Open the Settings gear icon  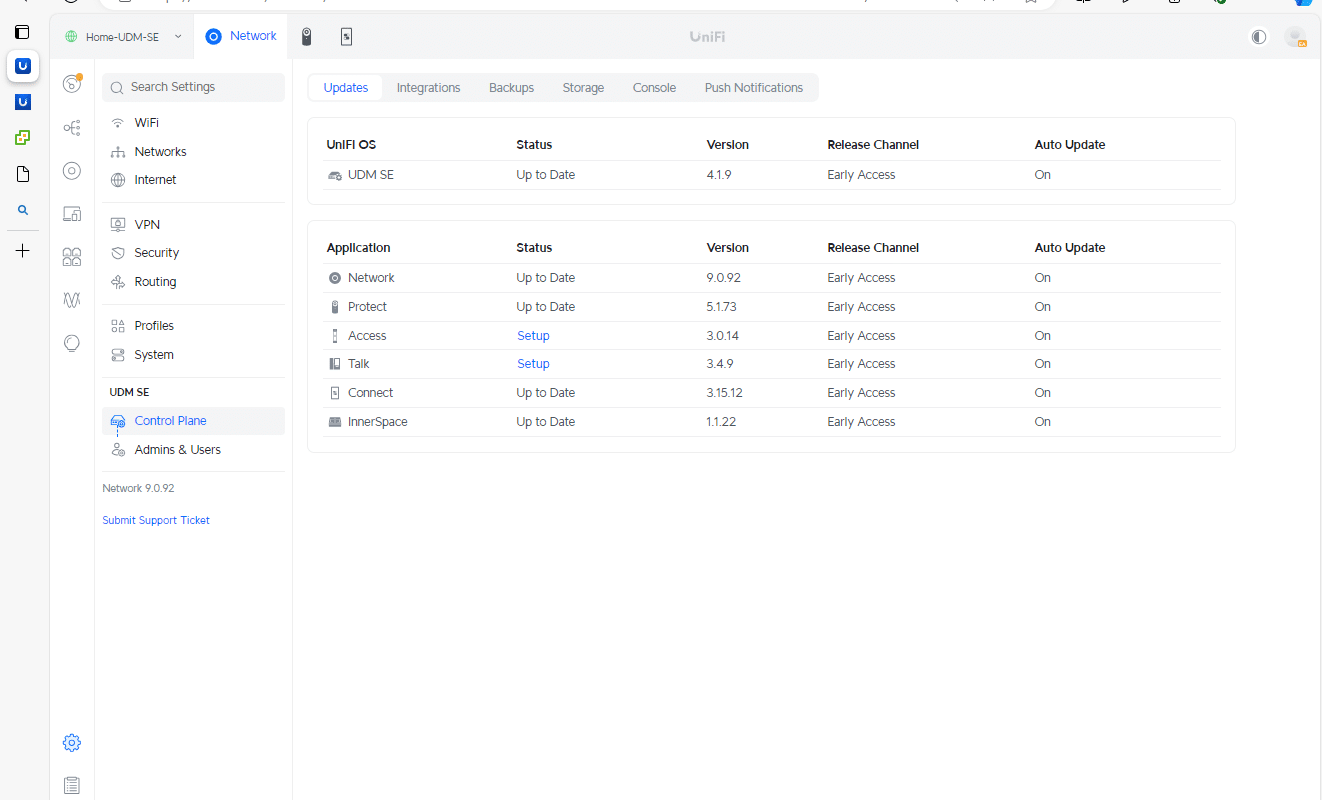72,743
